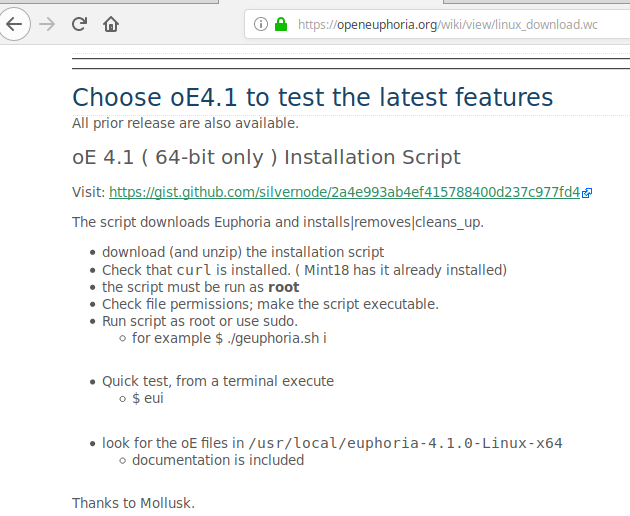Image resolution: width=630 pixels, height=516 pixels.
Task: Open the browser home page
Action: [111, 25]
